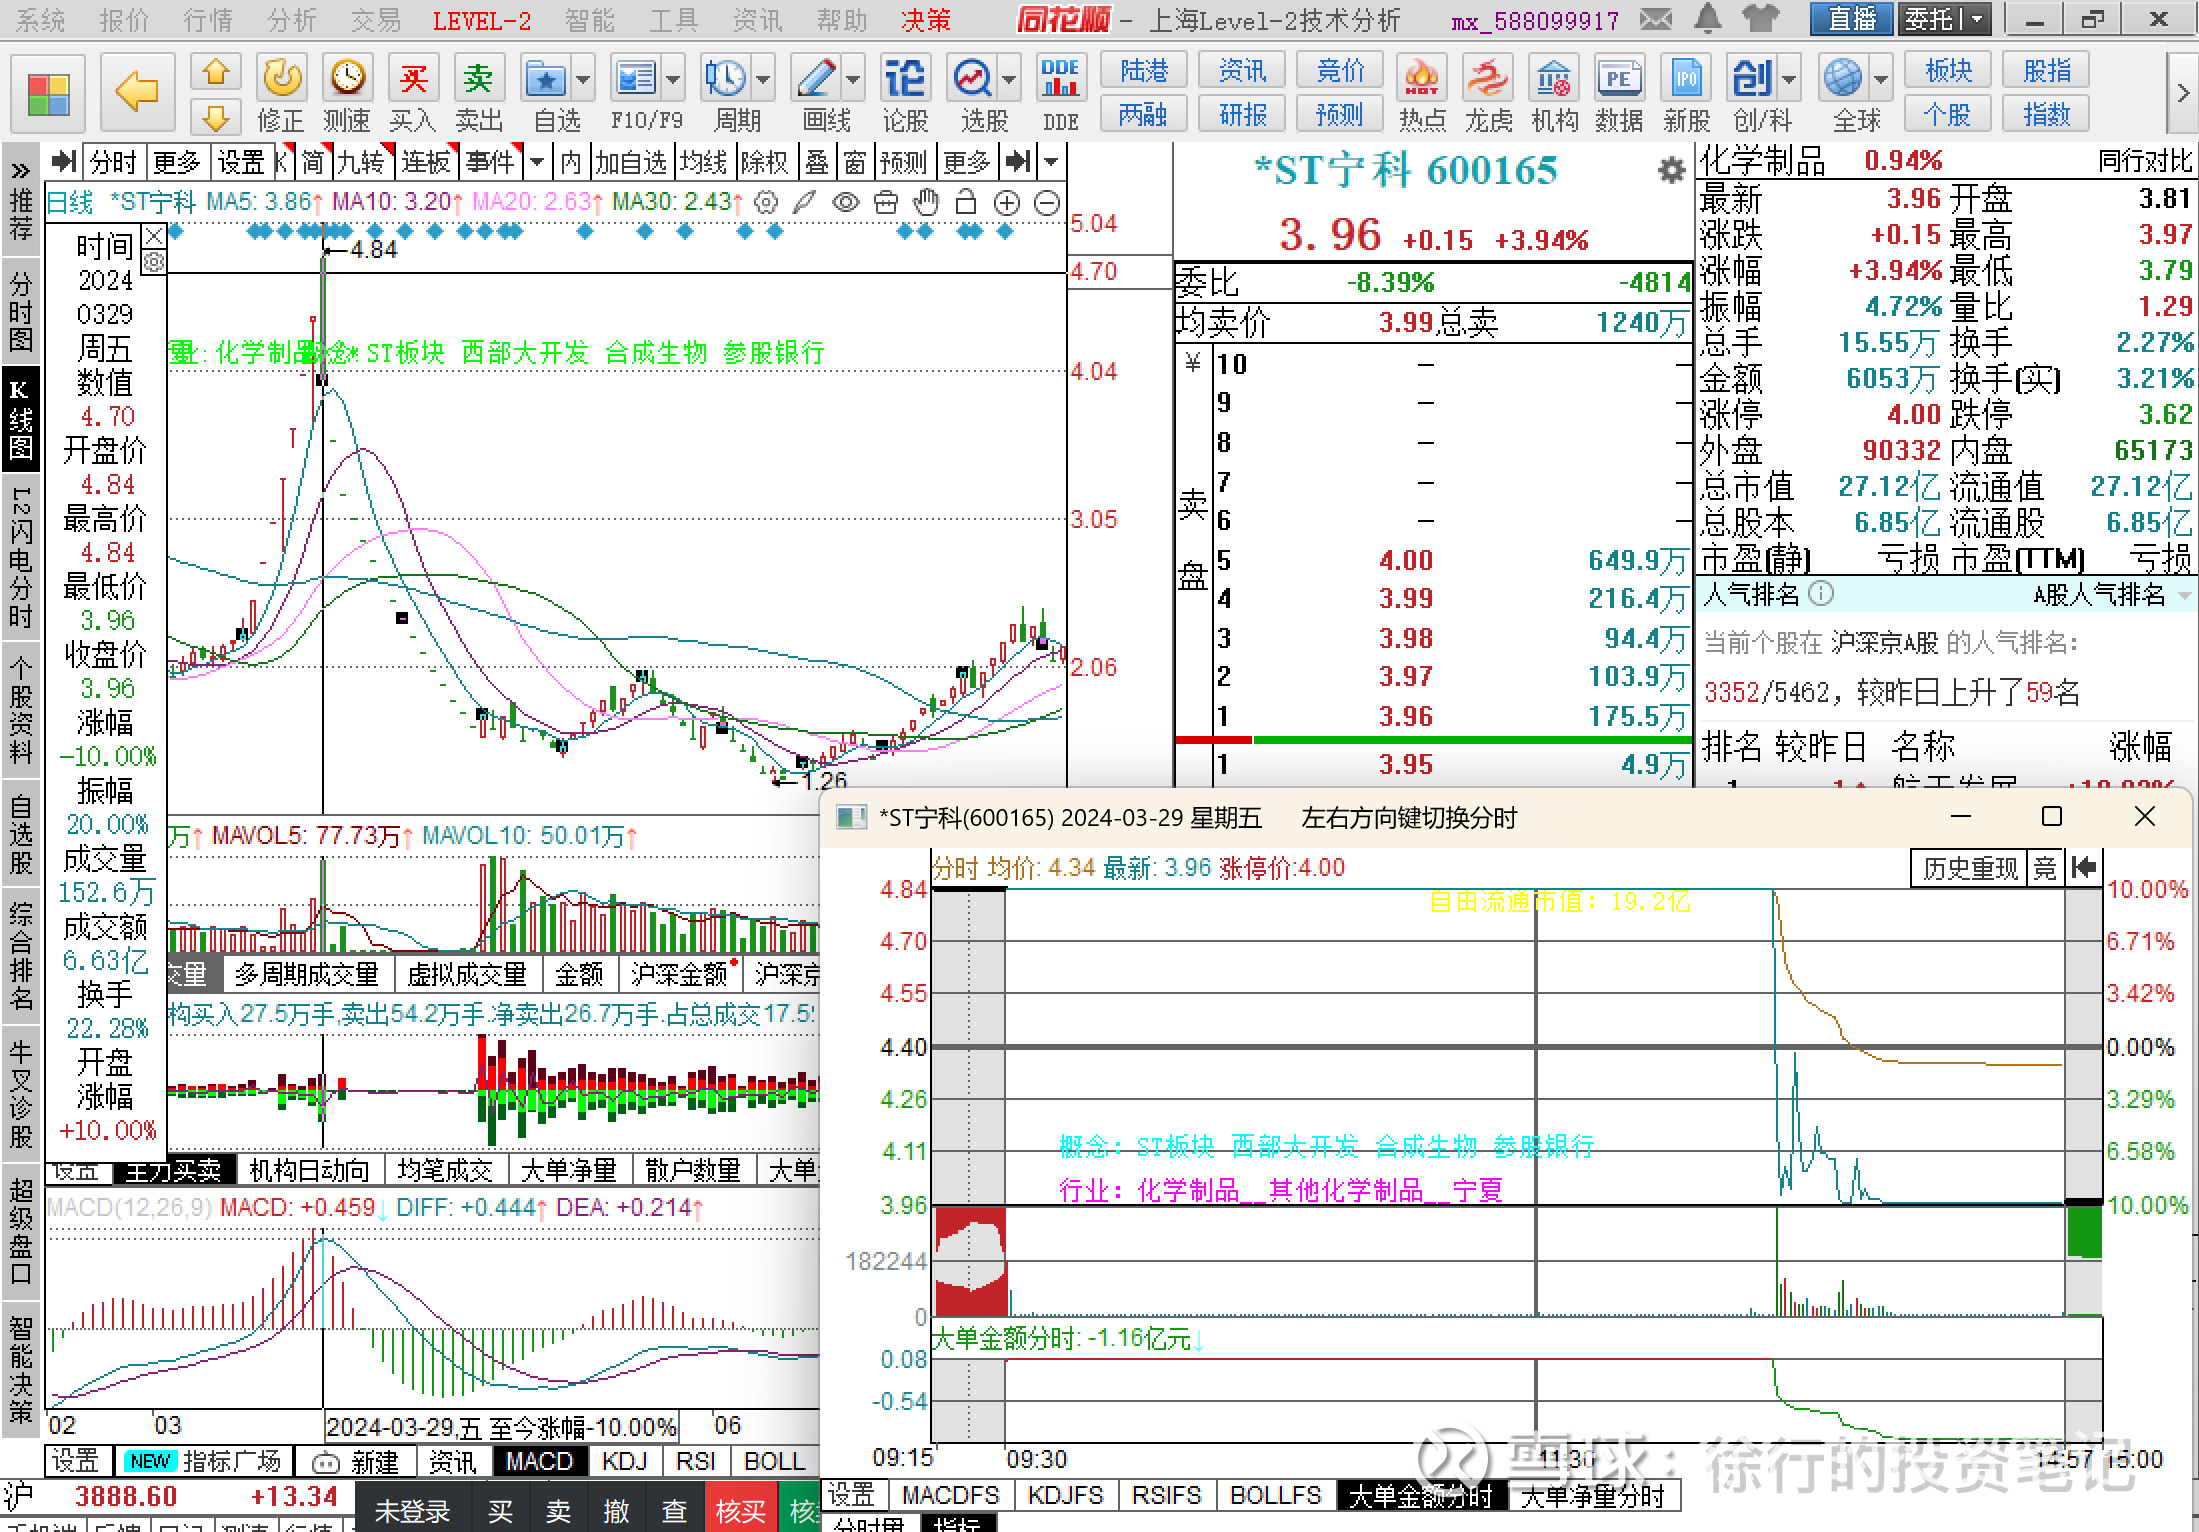Click the 历史重现 button
Screen dimensions: 2199x1532
[x=1970, y=868]
